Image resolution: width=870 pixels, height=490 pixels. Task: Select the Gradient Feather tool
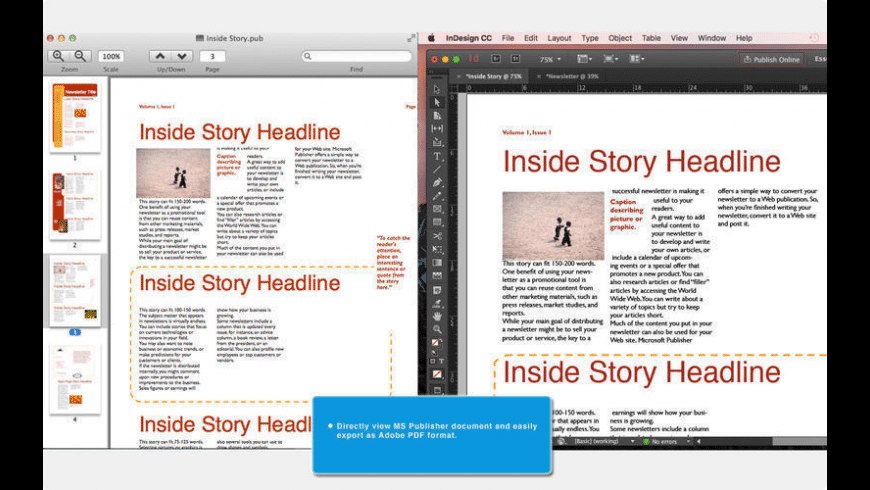(437, 276)
